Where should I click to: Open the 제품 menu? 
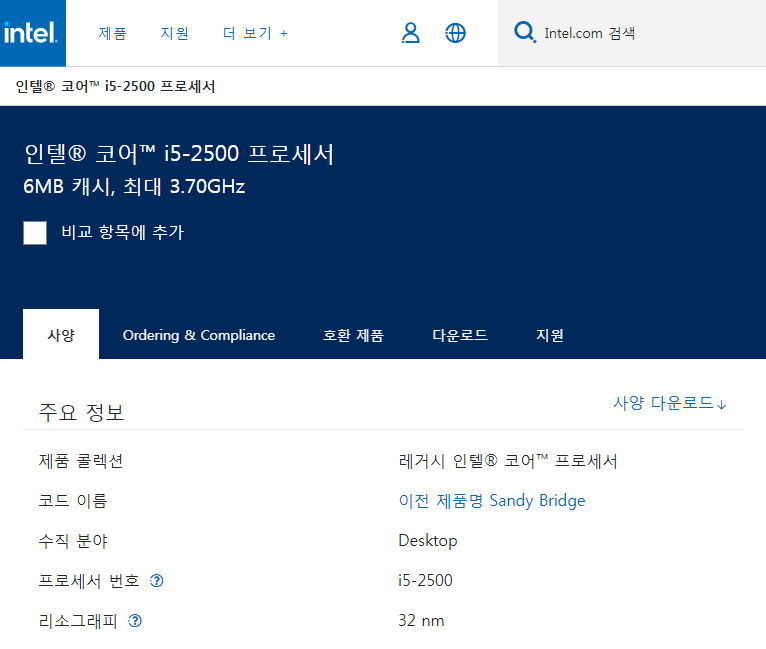click(112, 33)
